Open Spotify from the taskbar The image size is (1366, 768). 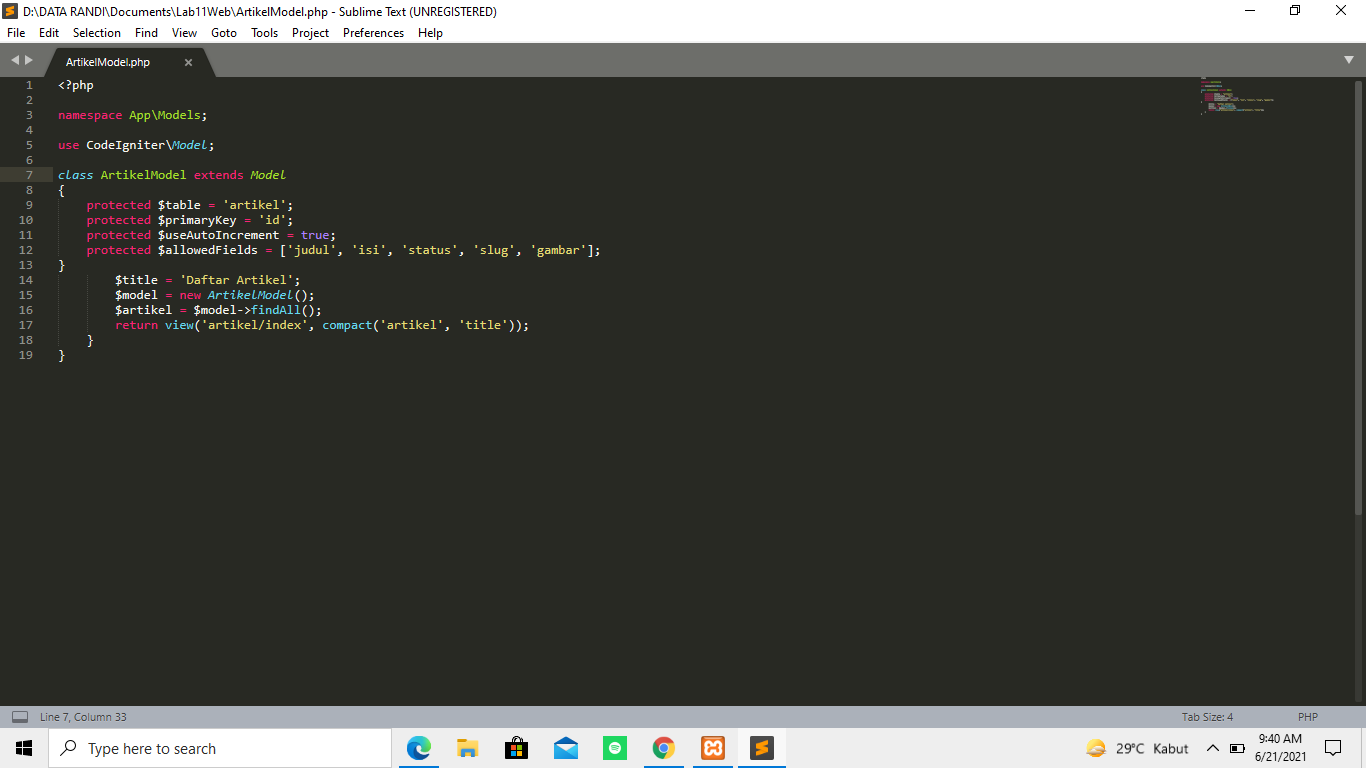[614, 748]
